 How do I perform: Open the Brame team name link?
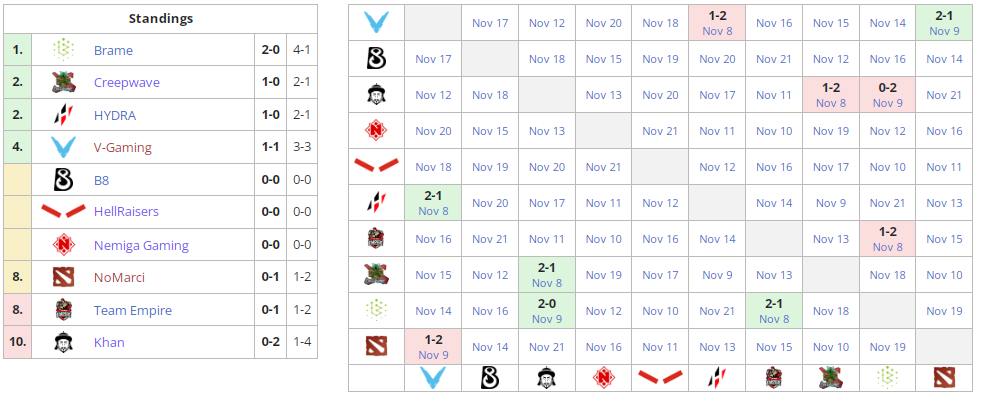point(113,51)
